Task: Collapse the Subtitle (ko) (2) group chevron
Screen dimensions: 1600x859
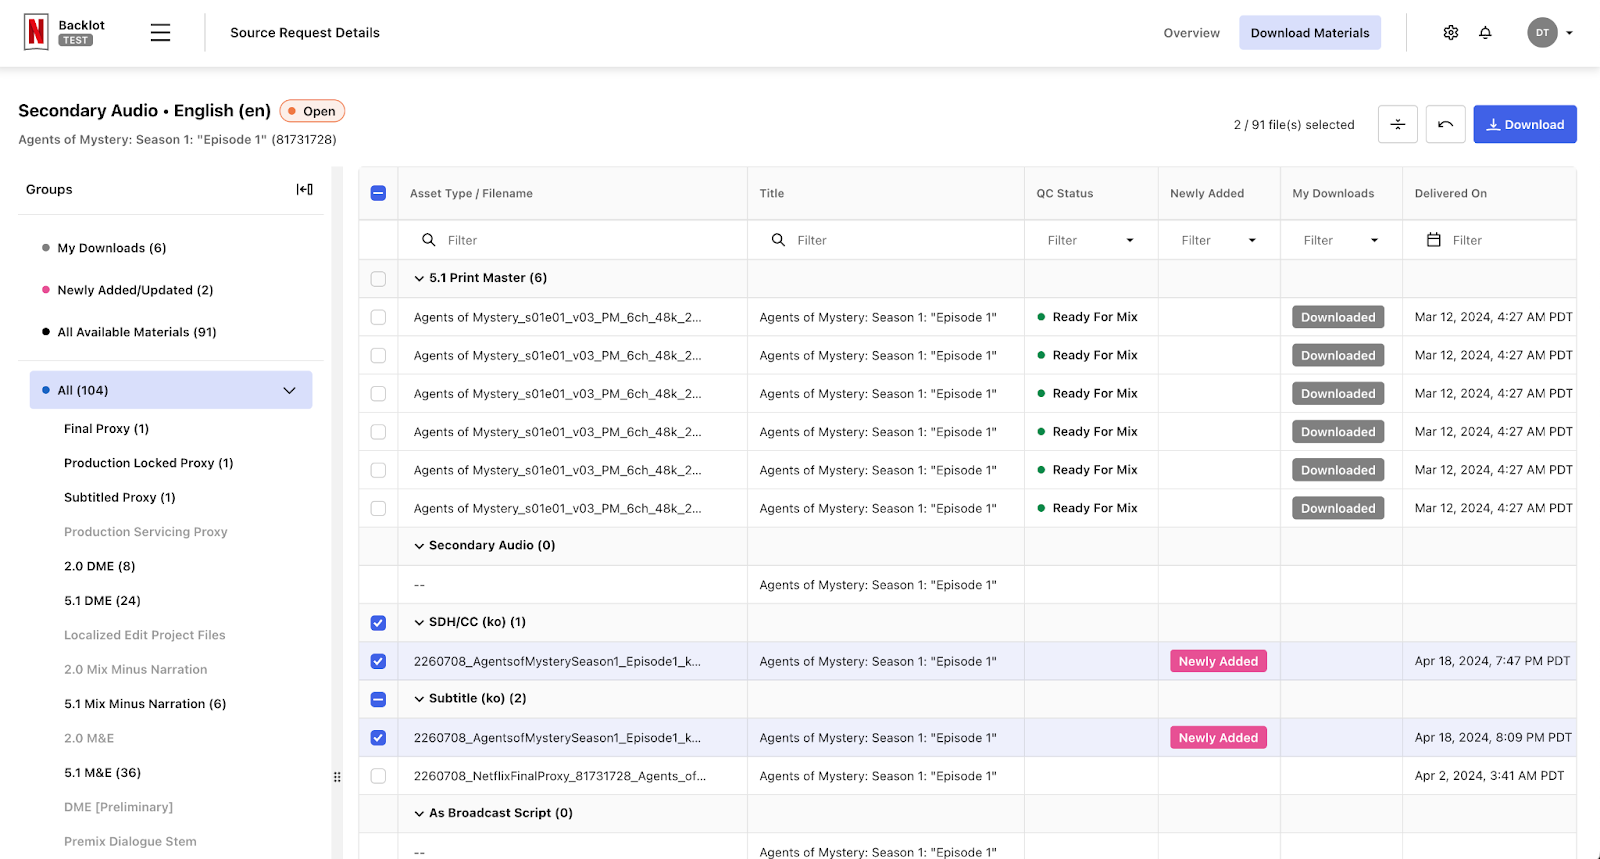Action: click(419, 699)
